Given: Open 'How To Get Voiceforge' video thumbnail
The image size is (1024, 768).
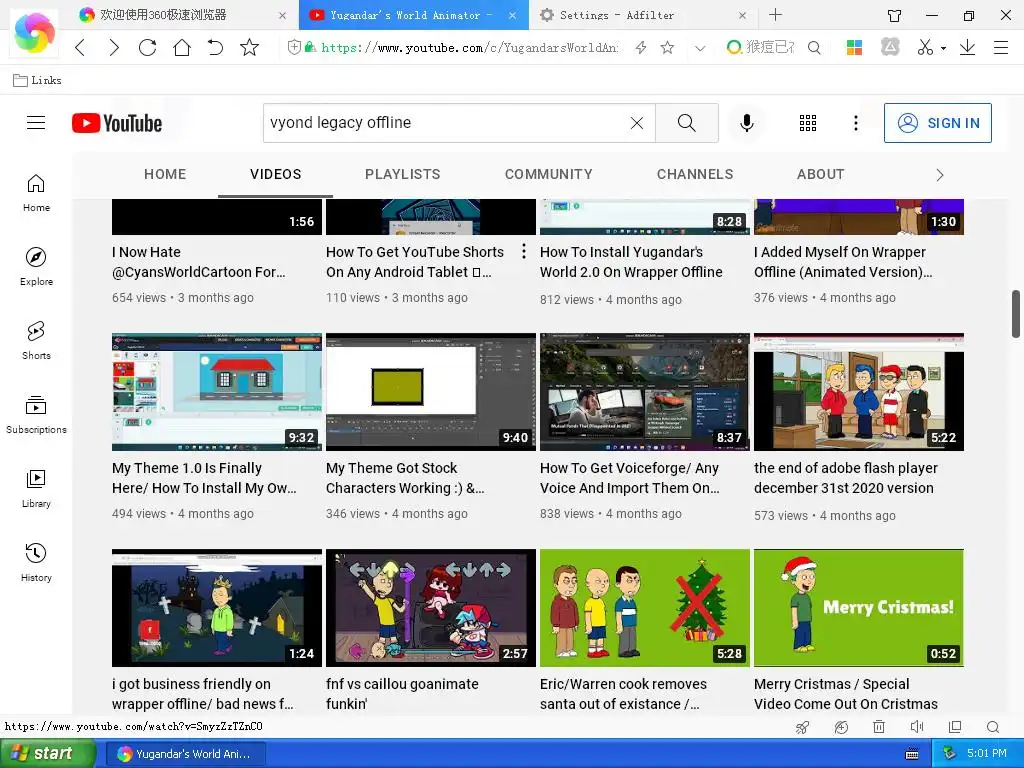Looking at the screenshot, I should click(x=645, y=392).
